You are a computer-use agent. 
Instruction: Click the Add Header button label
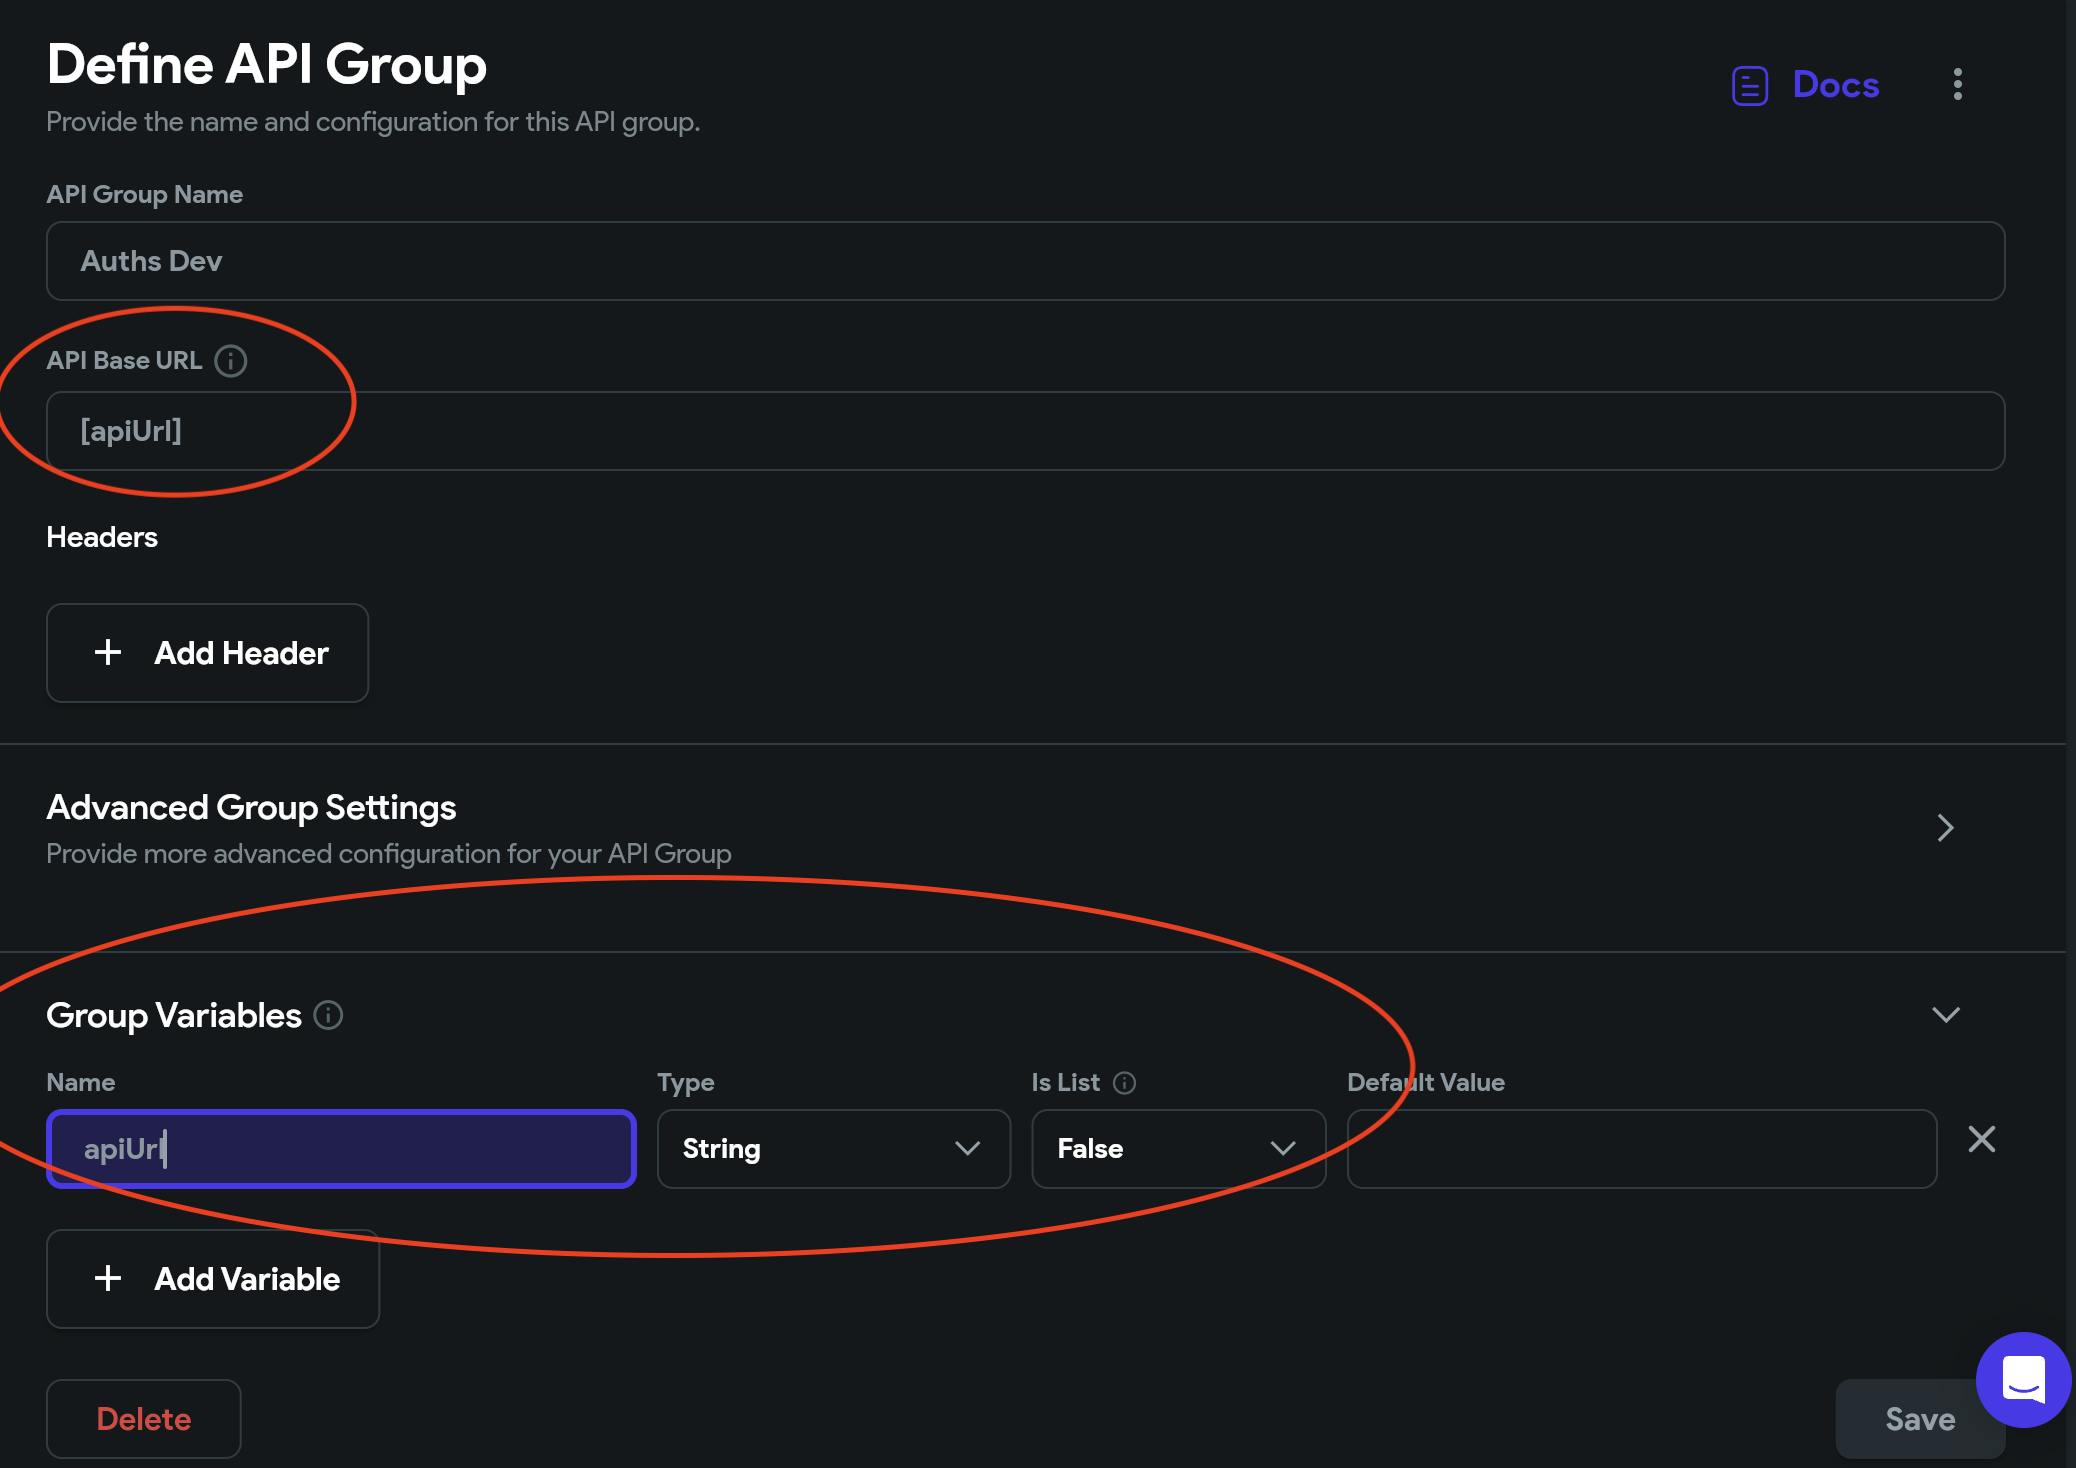(241, 653)
